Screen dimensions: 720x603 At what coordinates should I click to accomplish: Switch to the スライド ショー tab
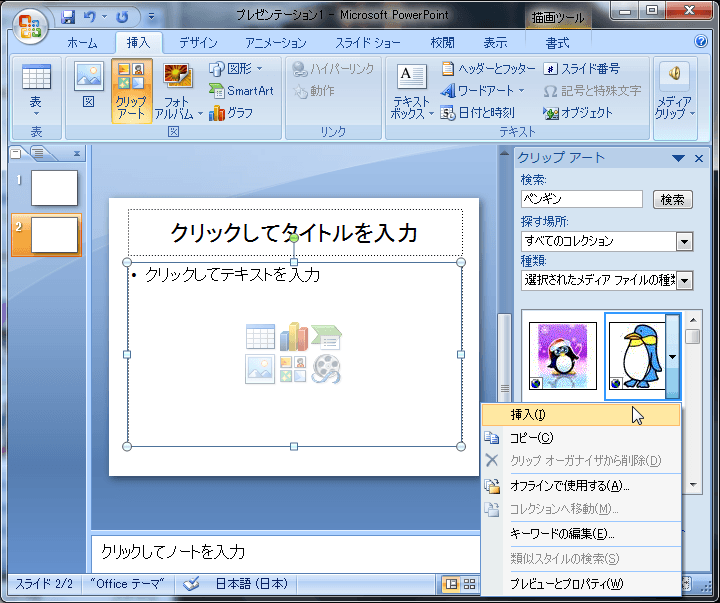click(368, 43)
